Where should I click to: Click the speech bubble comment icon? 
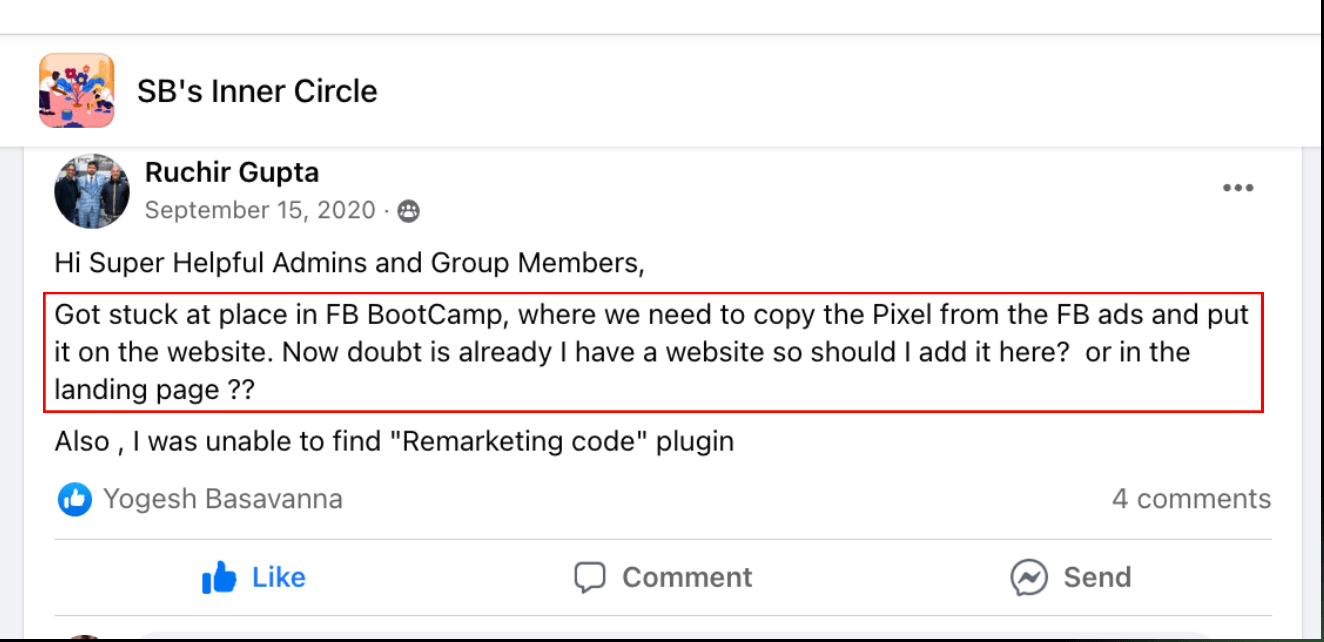coord(590,577)
